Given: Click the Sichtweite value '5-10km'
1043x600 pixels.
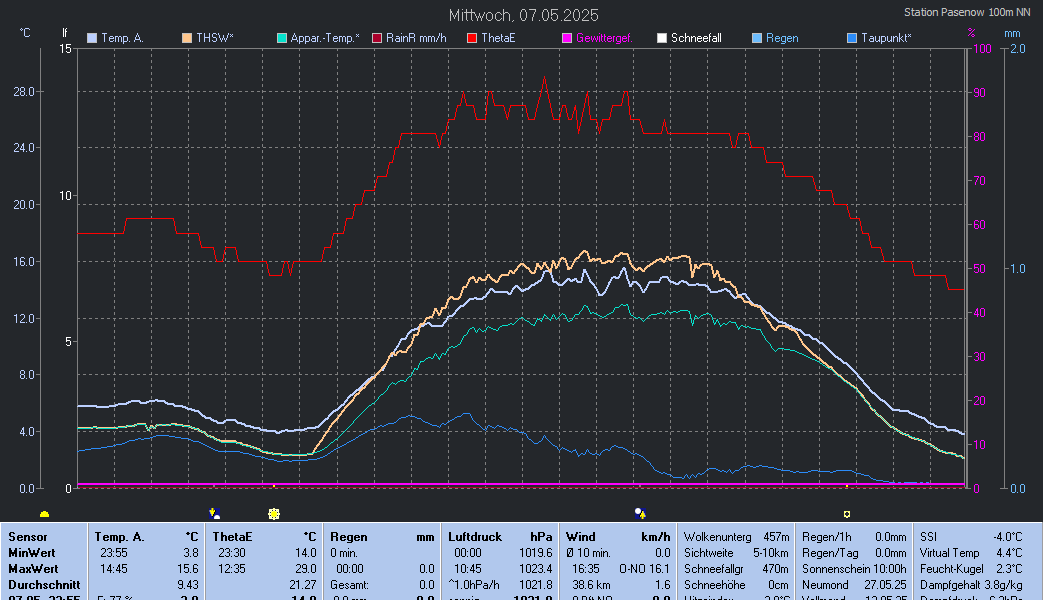Looking at the screenshot, I should tap(771, 553).
